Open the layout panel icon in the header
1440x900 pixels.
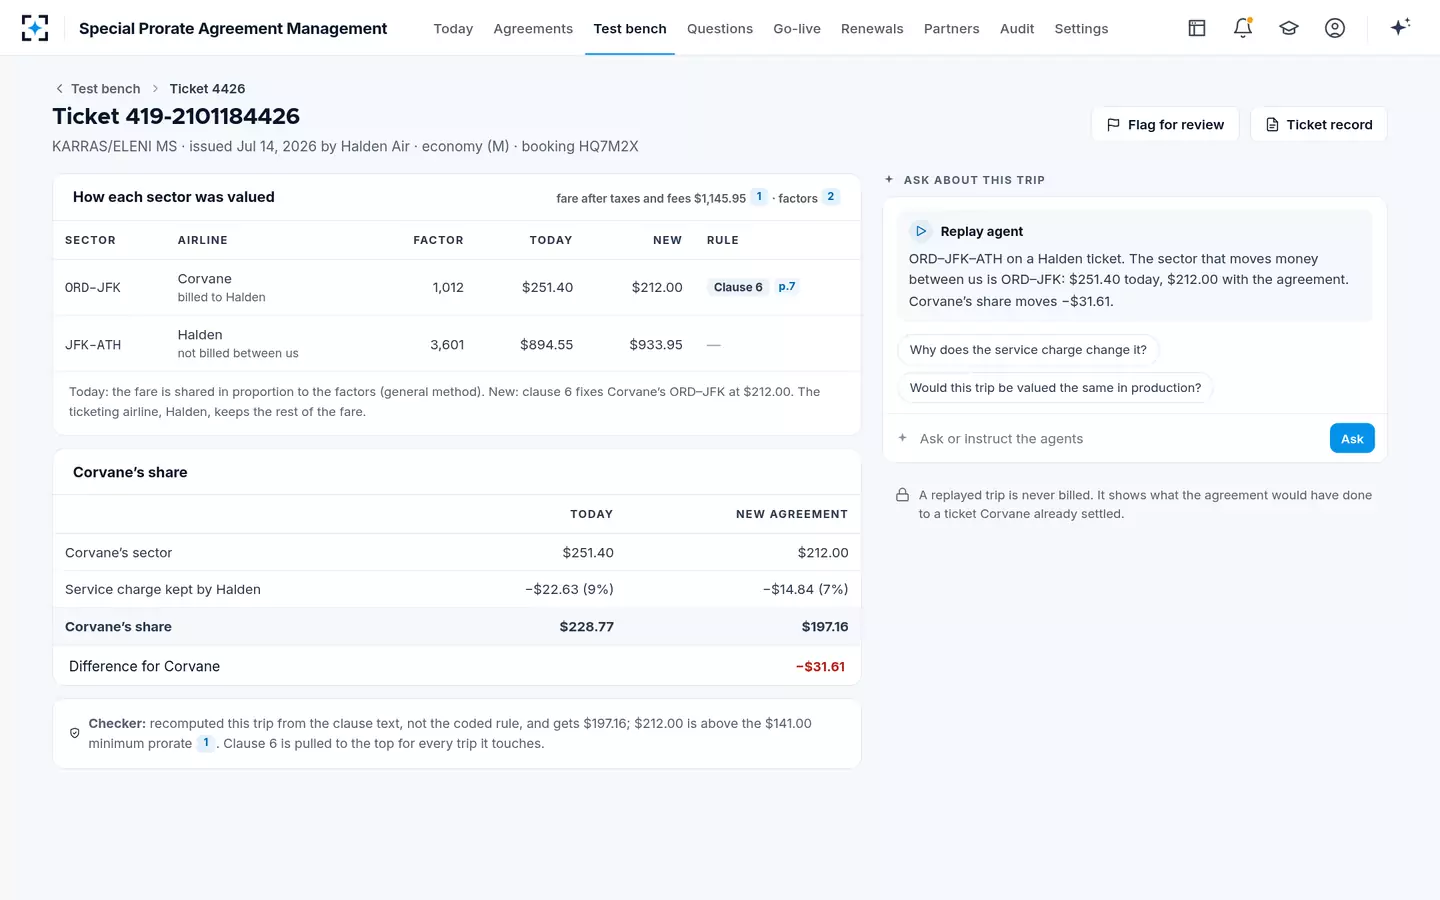[x=1197, y=28]
